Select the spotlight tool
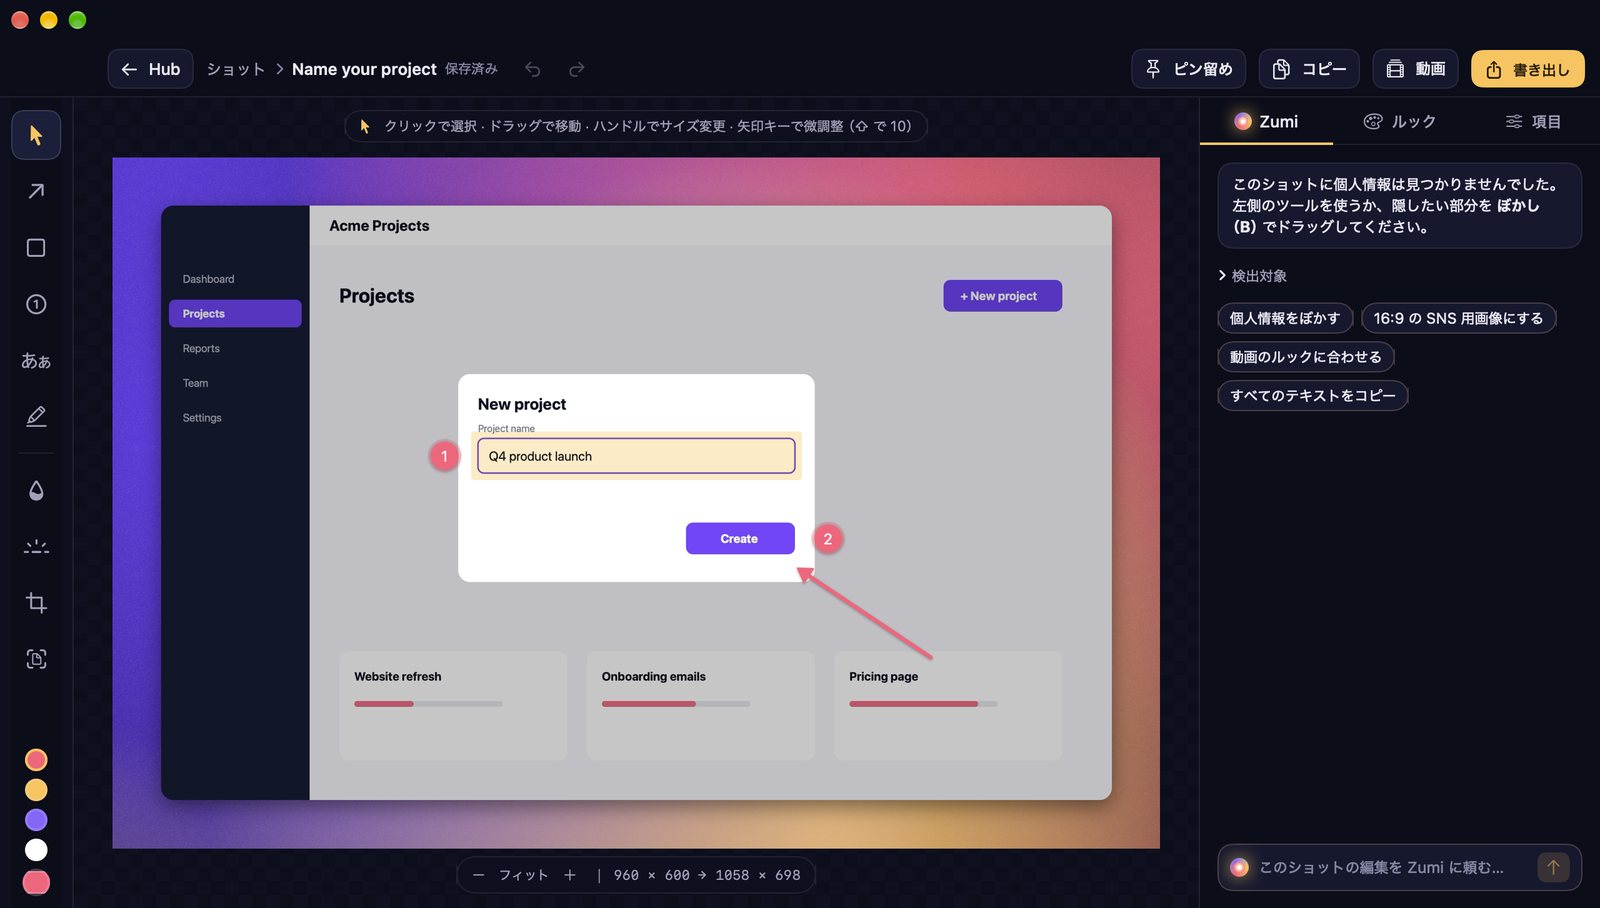 point(36,547)
